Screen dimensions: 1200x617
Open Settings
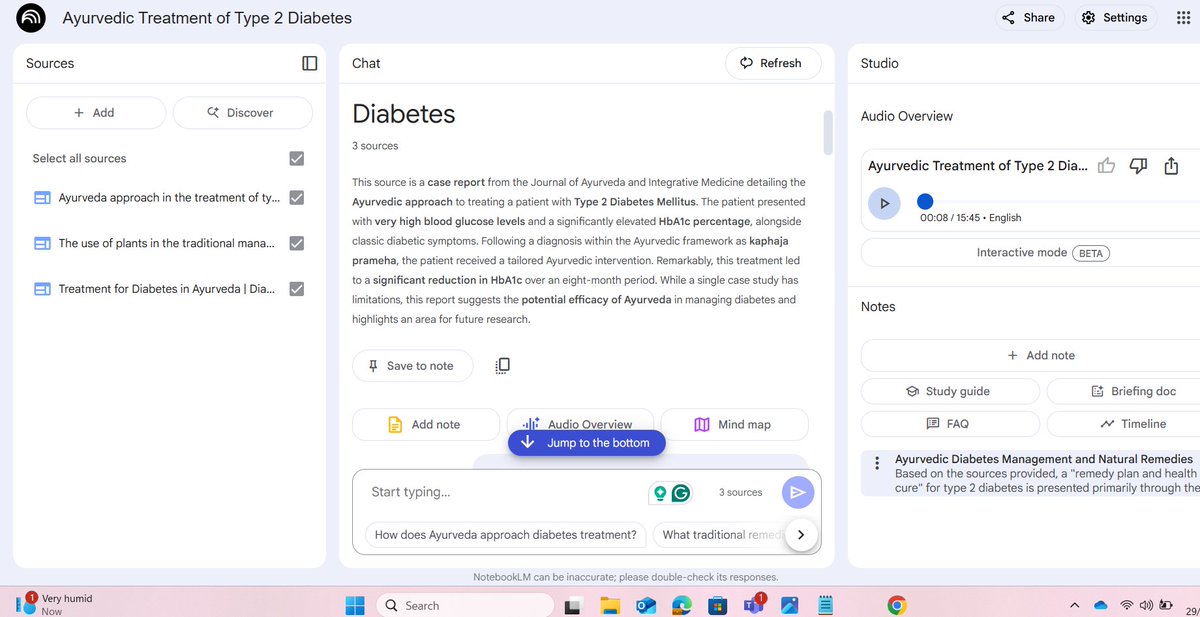pyautogui.click(x=1115, y=18)
